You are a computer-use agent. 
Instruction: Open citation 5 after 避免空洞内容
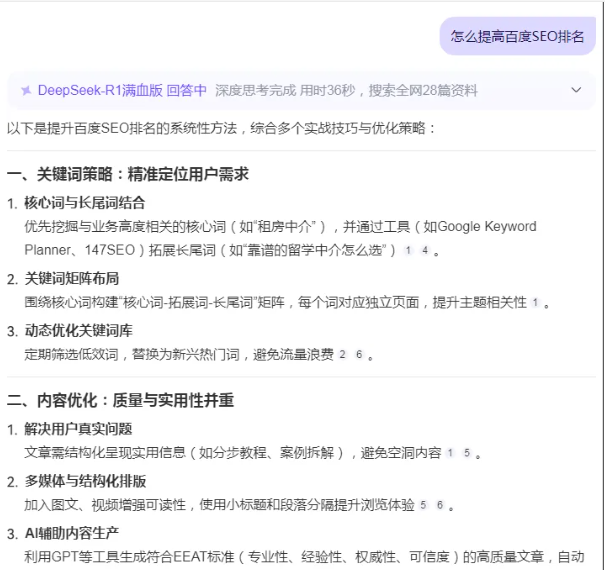tap(467, 454)
